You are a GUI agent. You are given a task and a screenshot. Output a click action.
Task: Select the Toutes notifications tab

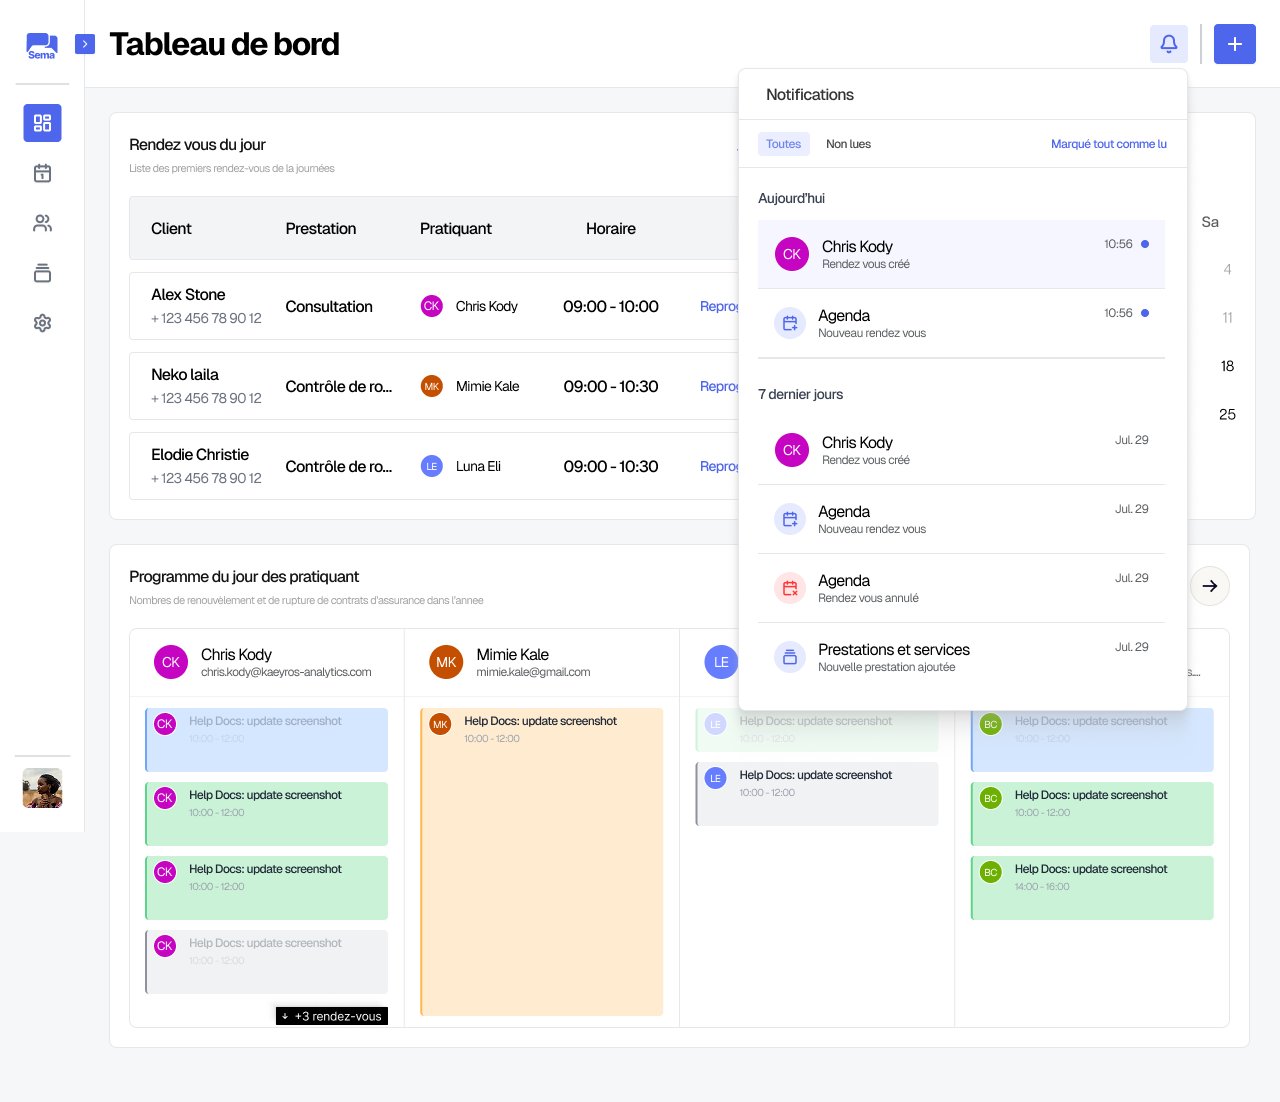[783, 144]
